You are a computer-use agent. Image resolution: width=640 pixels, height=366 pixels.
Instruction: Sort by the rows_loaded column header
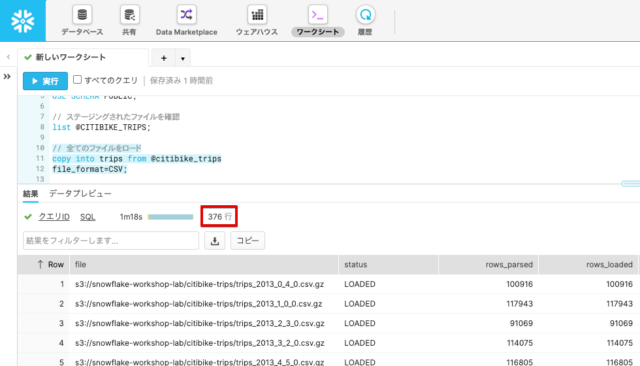(588, 264)
